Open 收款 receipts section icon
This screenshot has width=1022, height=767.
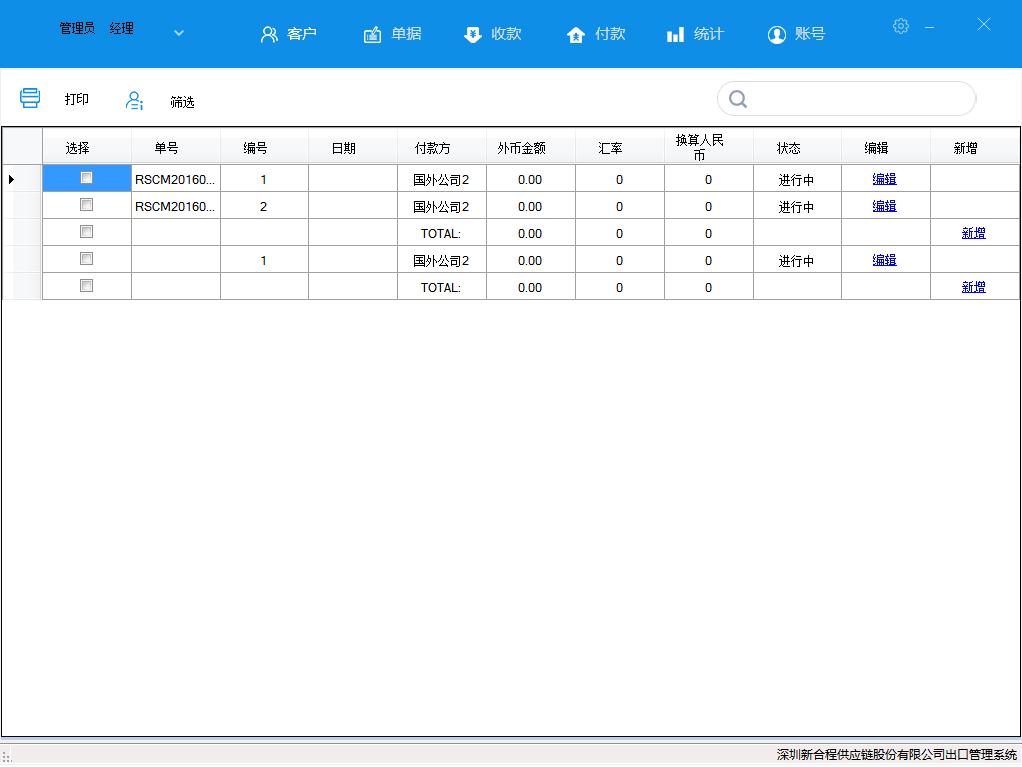(x=473, y=35)
